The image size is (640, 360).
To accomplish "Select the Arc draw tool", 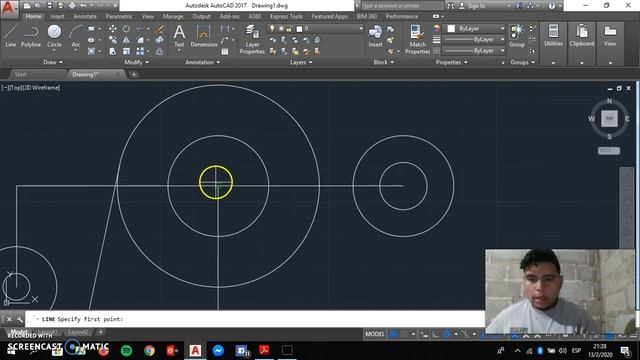I will pyautogui.click(x=76, y=36).
